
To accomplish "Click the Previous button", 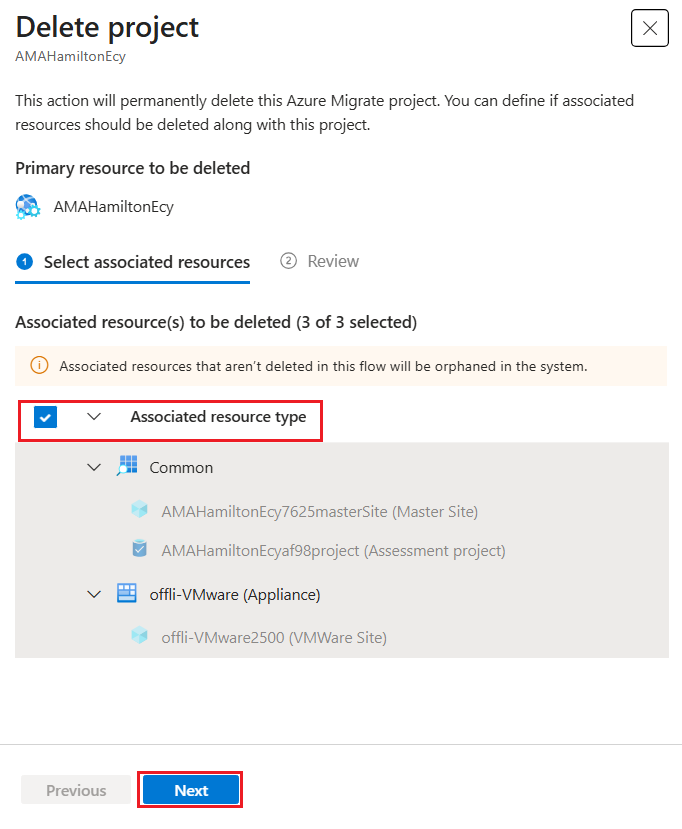I will [76, 790].
